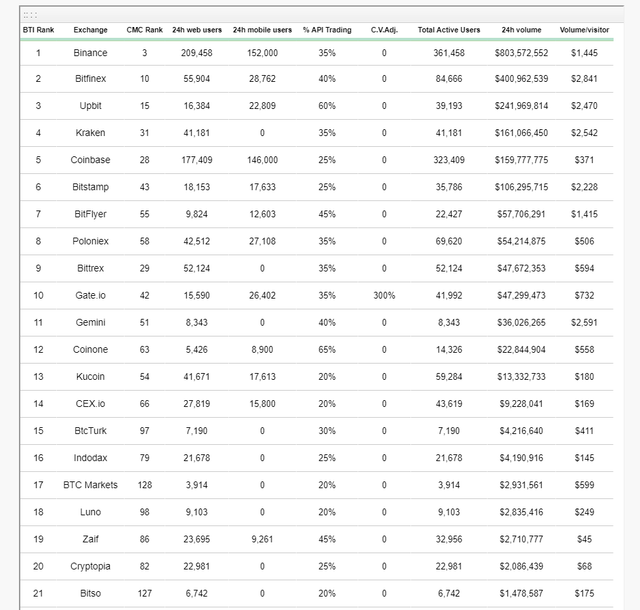Sort by Volume/visitor column header
This screenshot has height=610, width=640.
click(x=584, y=30)
